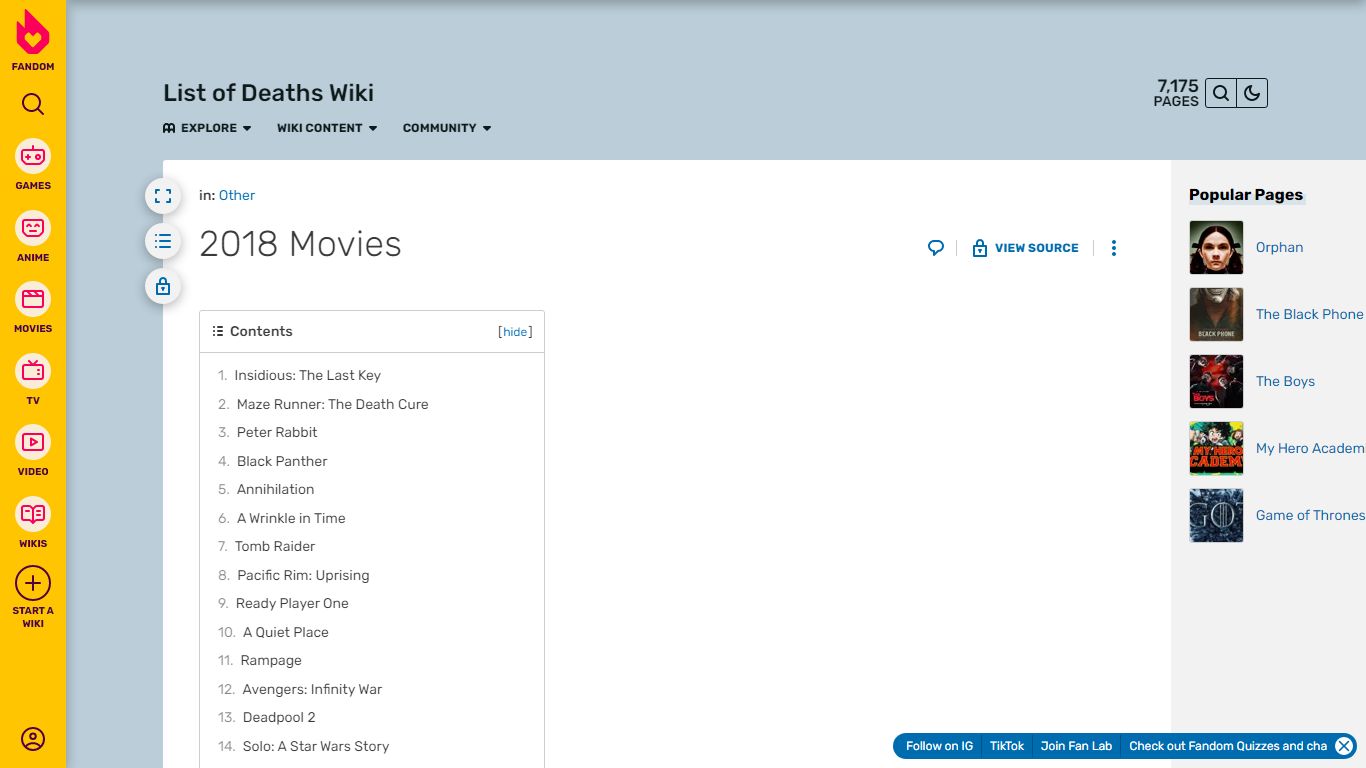Close the bottom promo bar
This screenshot has height=768, width=1366.
(x=1344, y=746)
